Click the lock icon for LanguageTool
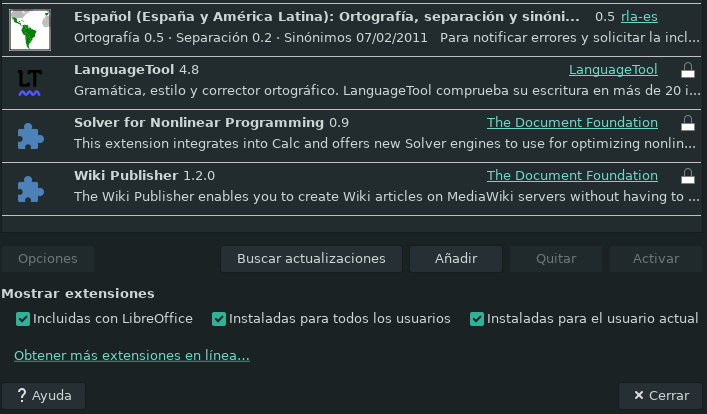The image size is (707, 414). [x=687, y=70]
